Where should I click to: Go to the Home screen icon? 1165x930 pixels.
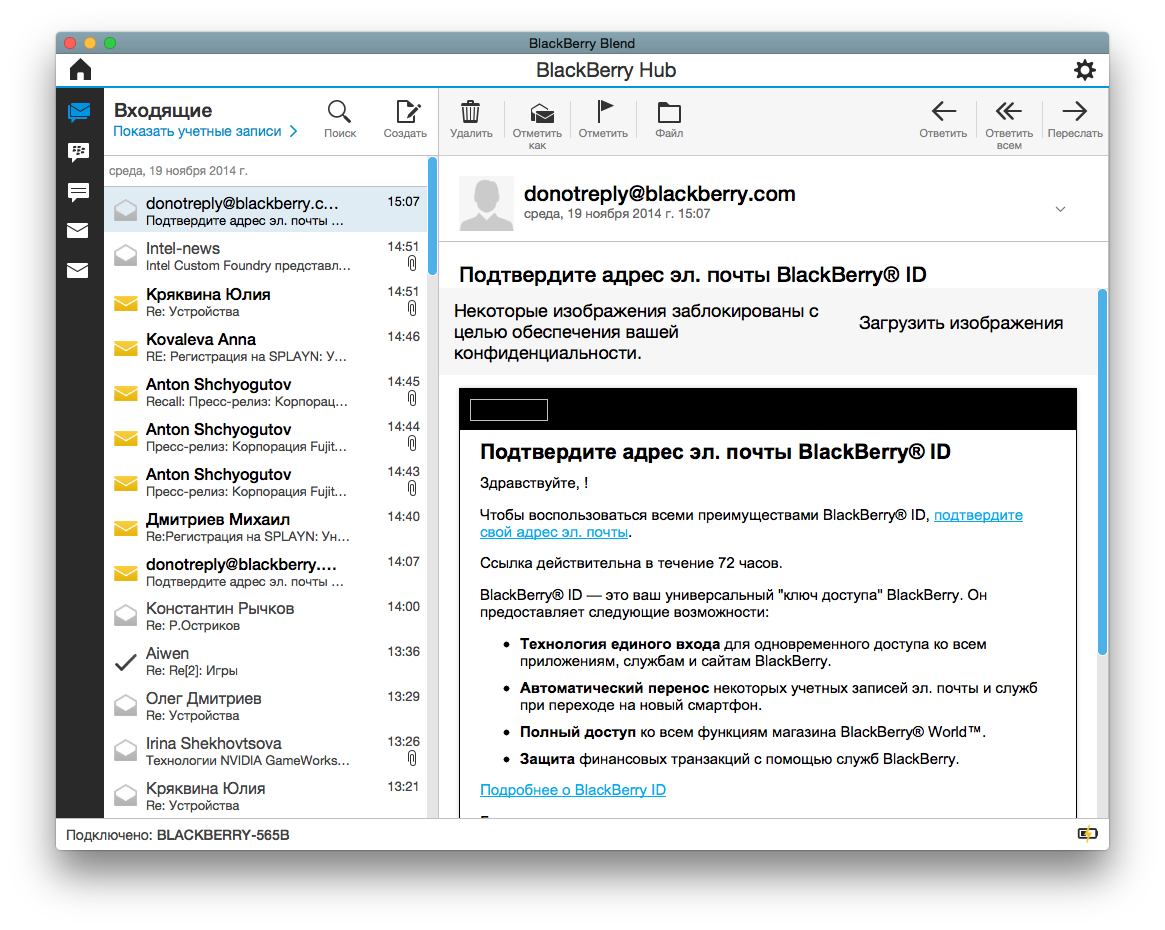[80, 70]
